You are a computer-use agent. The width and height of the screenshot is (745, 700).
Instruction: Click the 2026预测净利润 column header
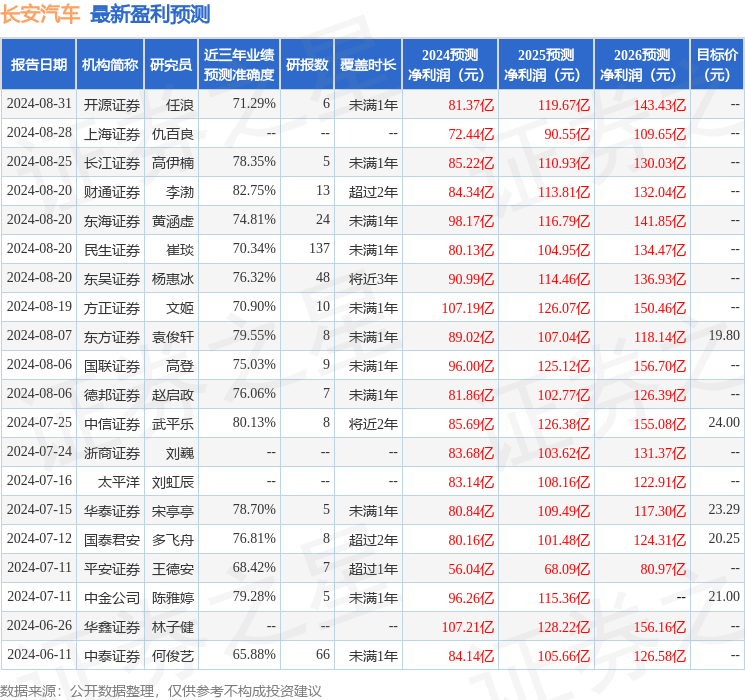click(641, 65)
